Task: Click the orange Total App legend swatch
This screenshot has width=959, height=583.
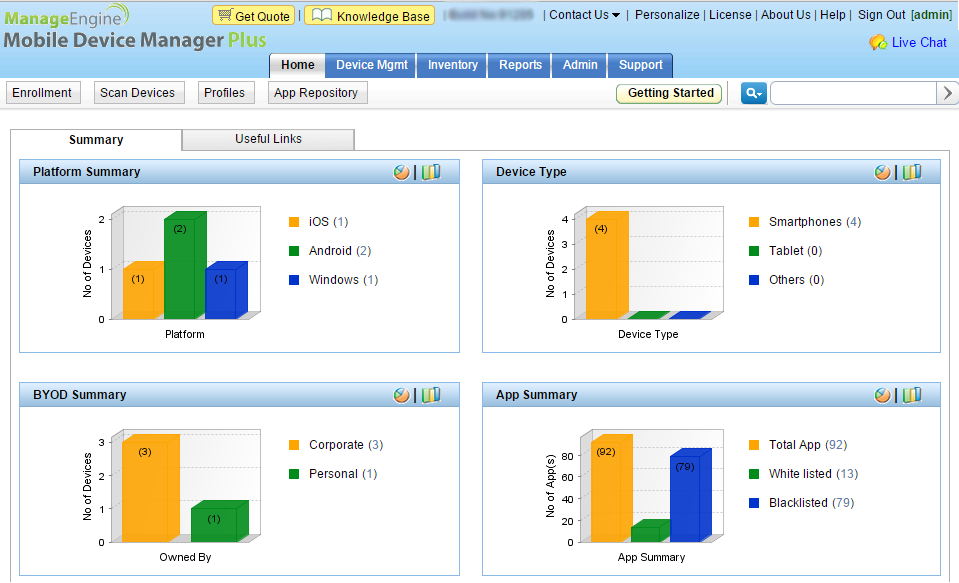Action: [754, 445]
